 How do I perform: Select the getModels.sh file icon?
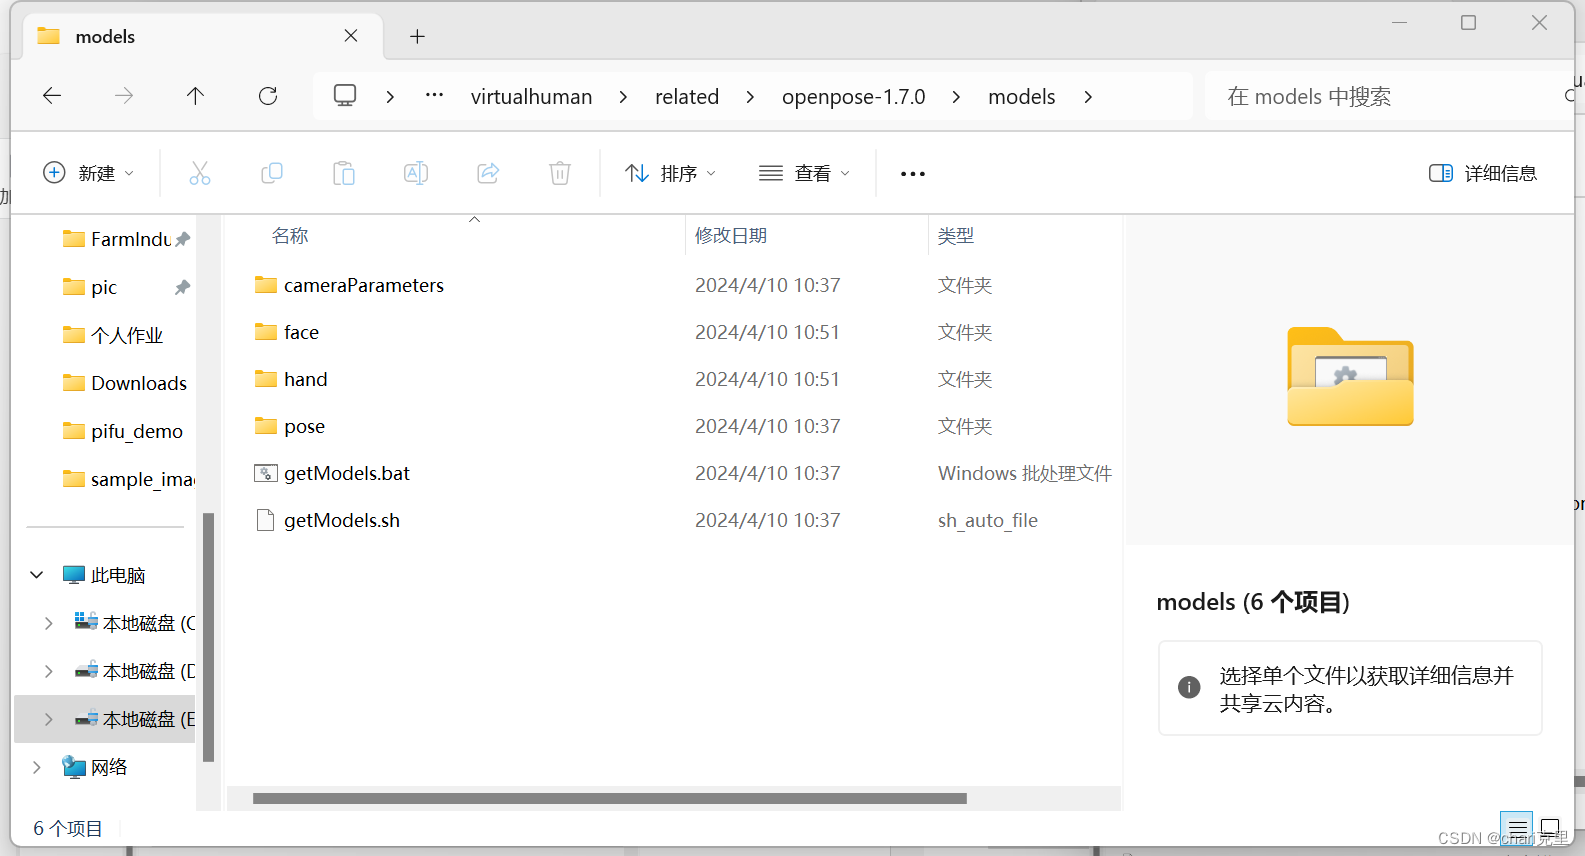coord(265,520)
